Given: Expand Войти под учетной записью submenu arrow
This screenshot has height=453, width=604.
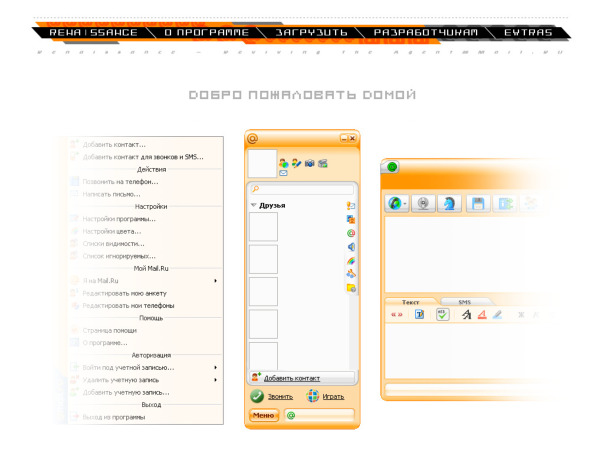Looking at the screenshot, I should (215, 367).
